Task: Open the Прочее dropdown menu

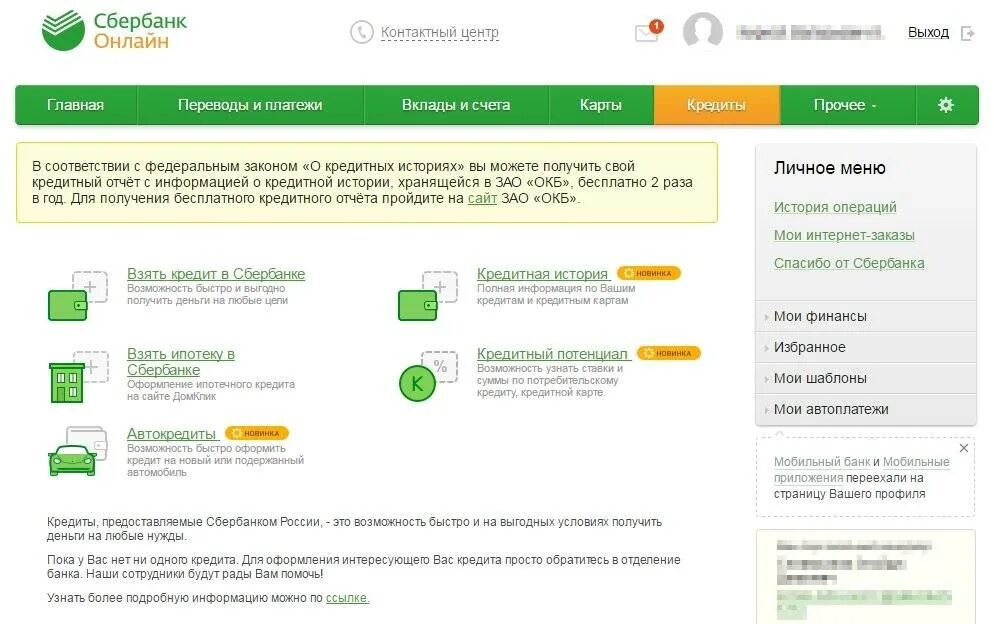Action: pyautogui.click(x=847, y=105)
